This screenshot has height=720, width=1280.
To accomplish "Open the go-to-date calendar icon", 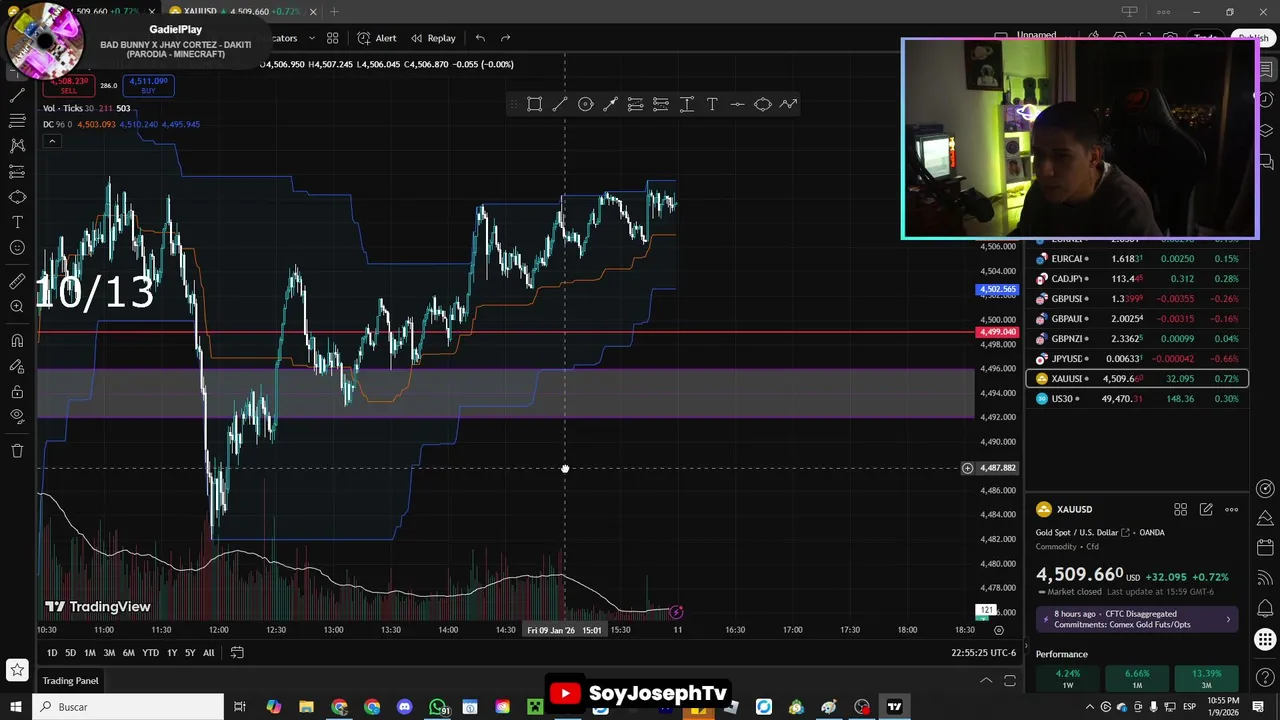I will click(x=237, y=653).
